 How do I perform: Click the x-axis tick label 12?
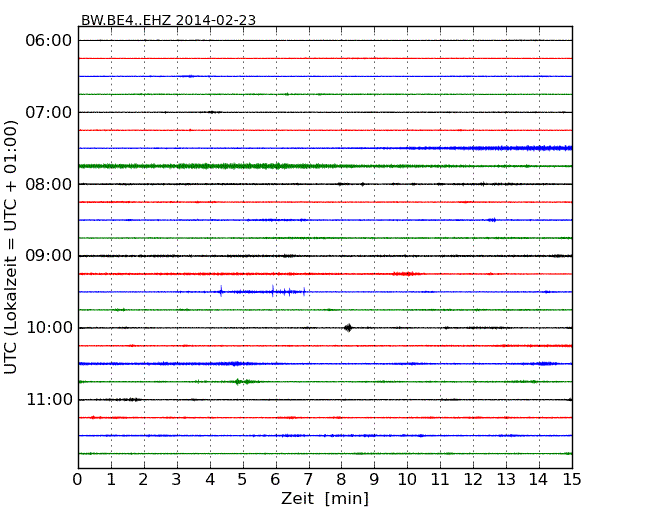click(x=473, y=479)
